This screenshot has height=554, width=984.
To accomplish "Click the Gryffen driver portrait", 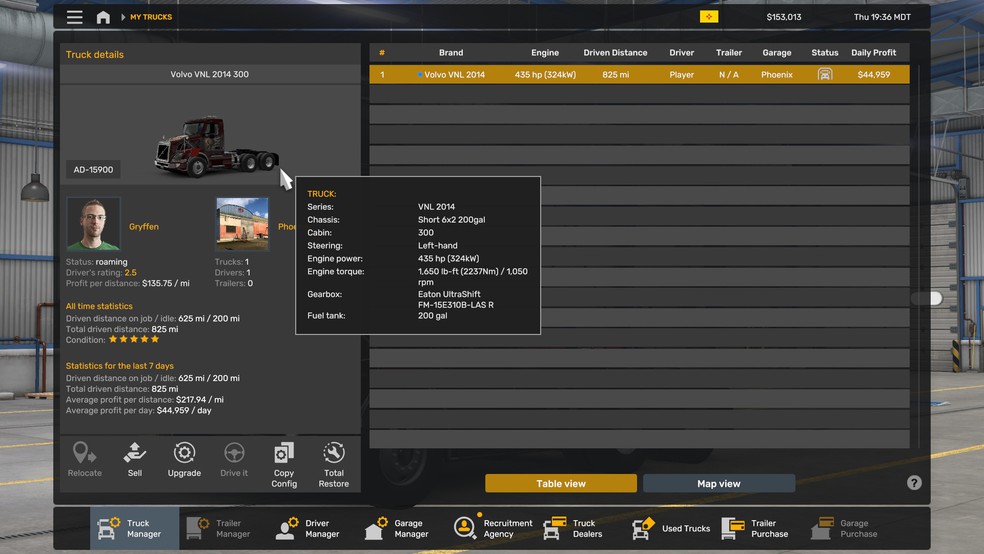I will click(x=94, y=223).
